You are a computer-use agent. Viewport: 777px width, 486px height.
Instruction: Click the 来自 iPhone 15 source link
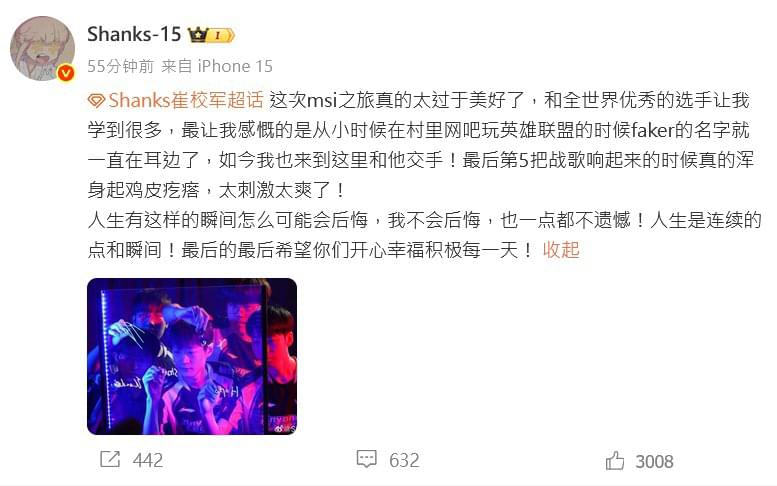tap(217, 66)
